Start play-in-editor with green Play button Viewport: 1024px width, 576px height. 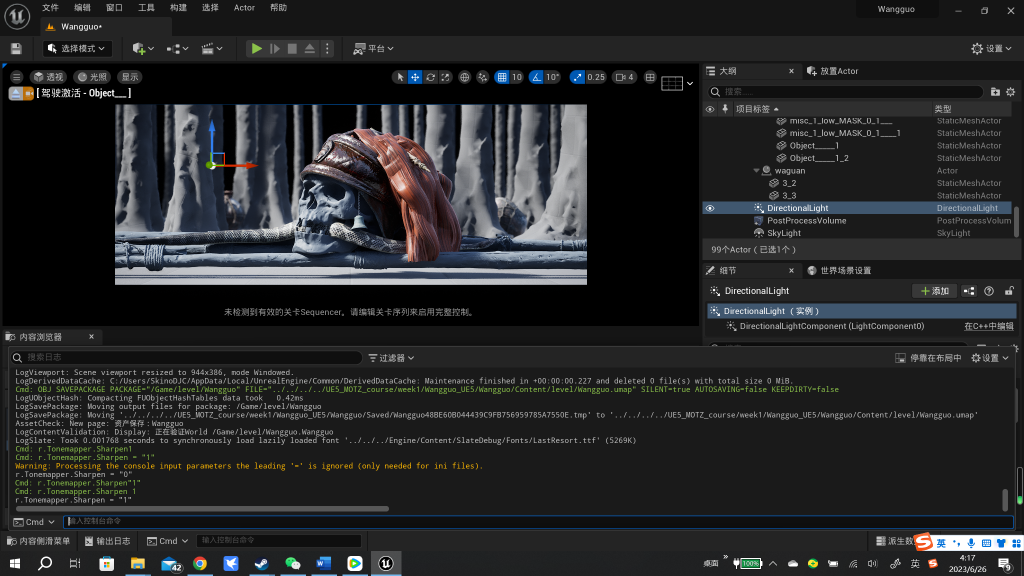pyautogui.click(x=257, y=48)
